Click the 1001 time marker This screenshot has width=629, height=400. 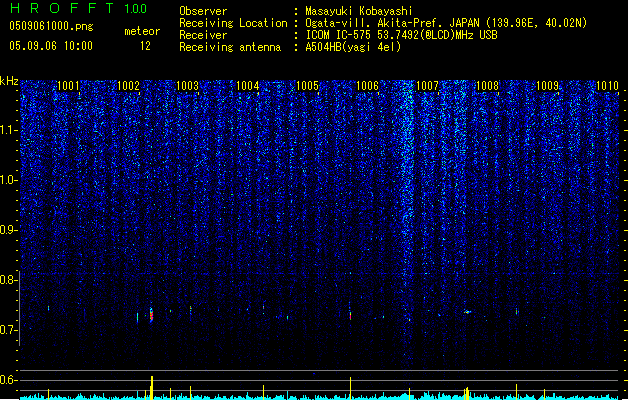pos(68,85)
